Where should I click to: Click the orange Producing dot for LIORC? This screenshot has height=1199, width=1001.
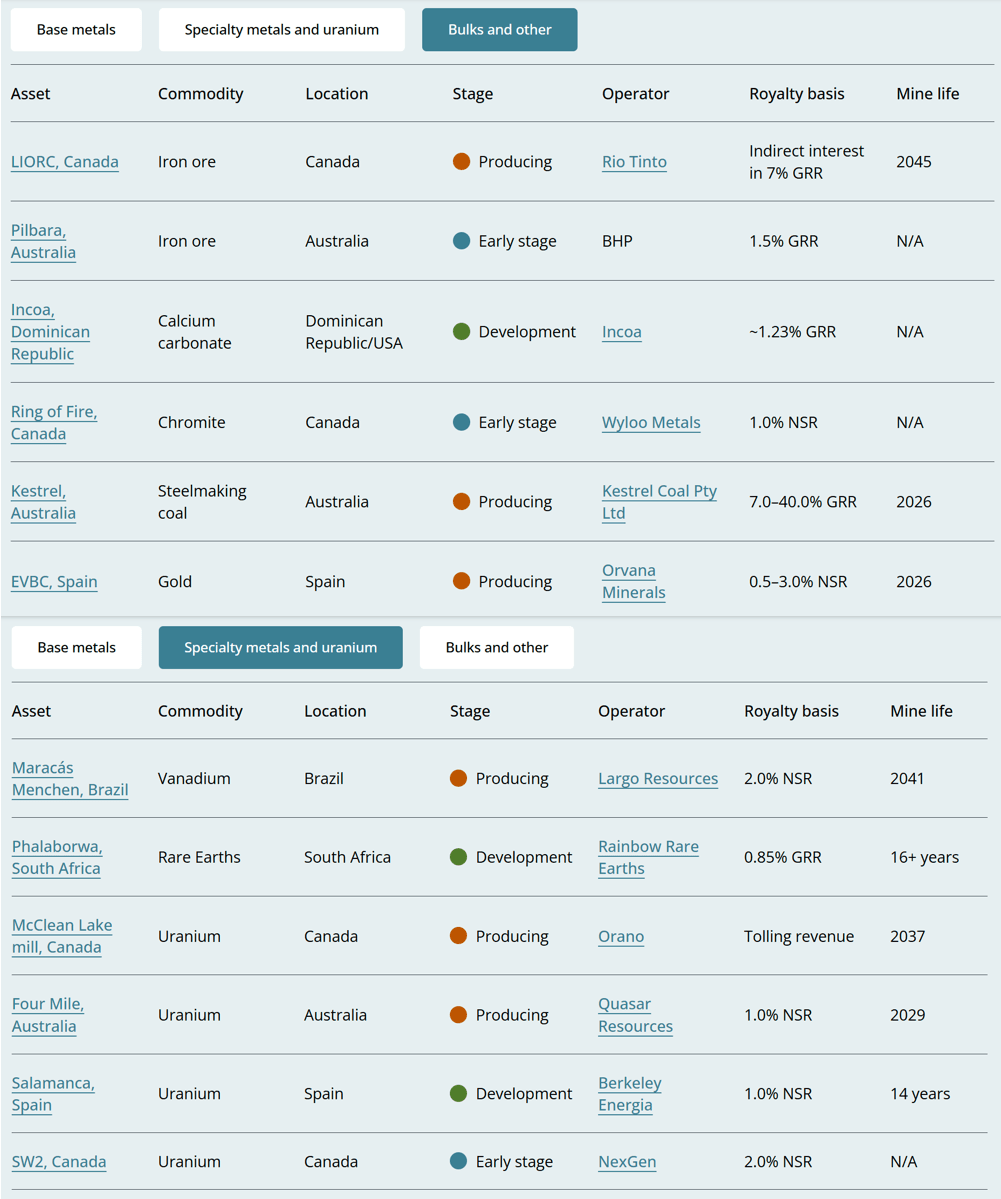[461, 162]
